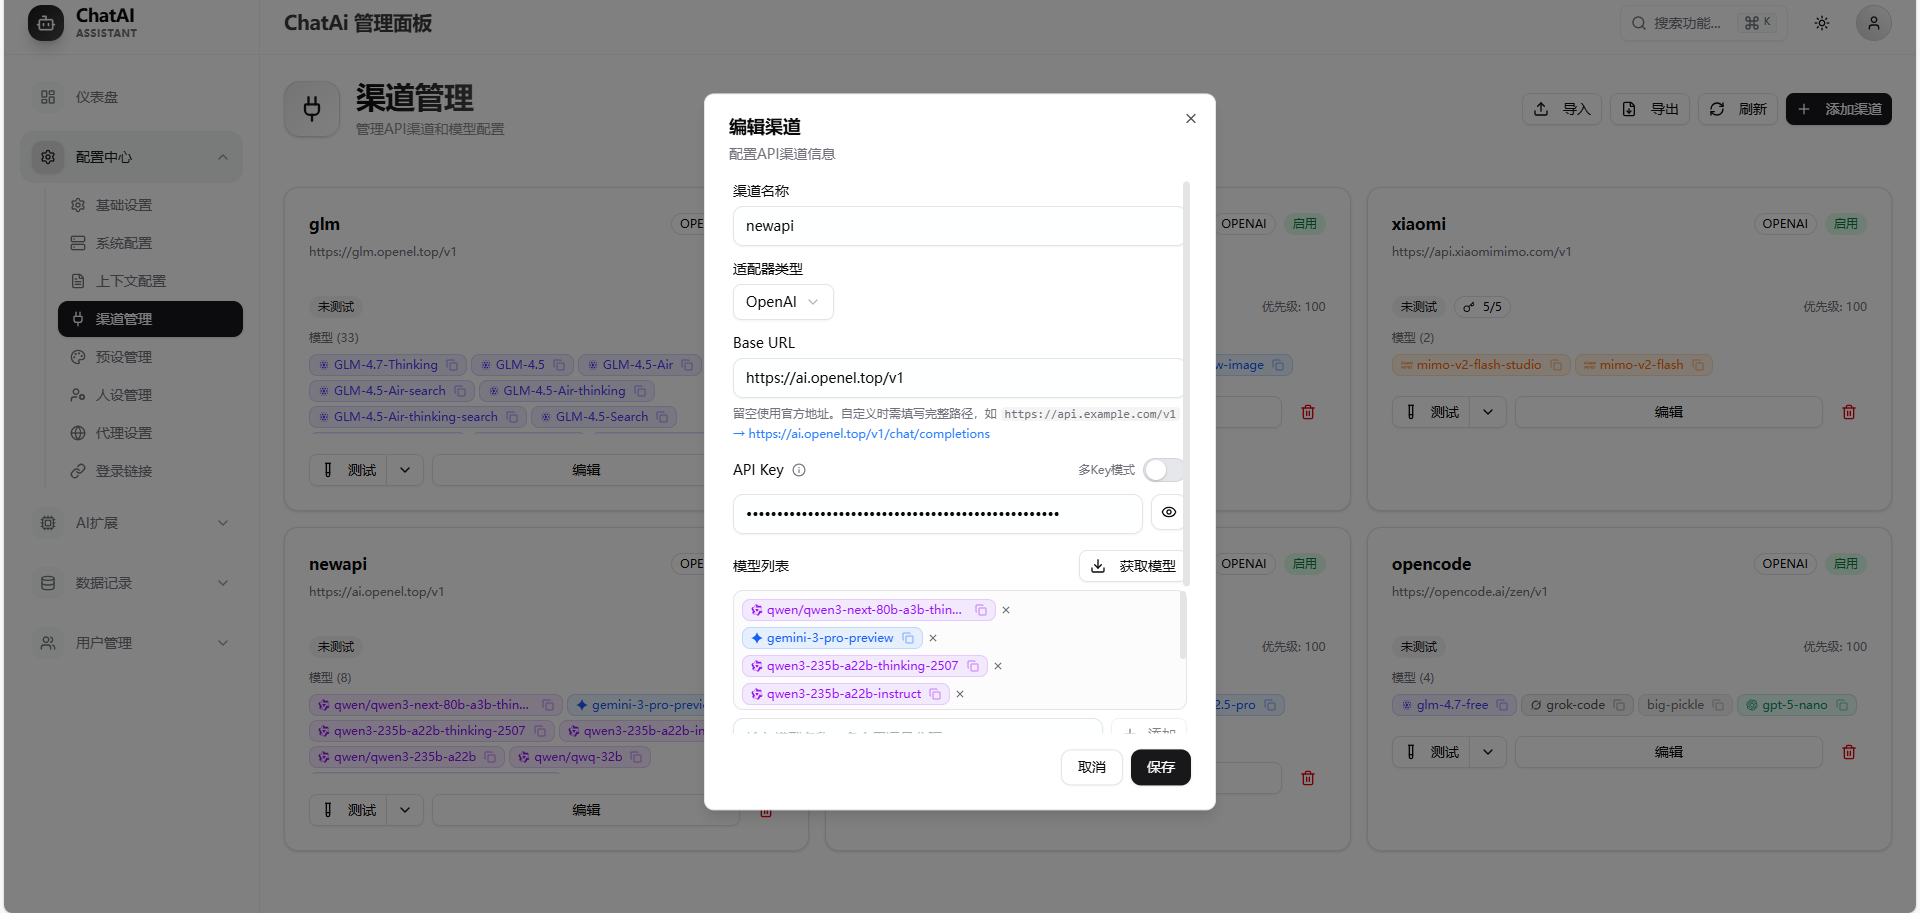1920x913 pixels.
Task: Delete the opencode channel with trash icon
Action: (1848, 752)
